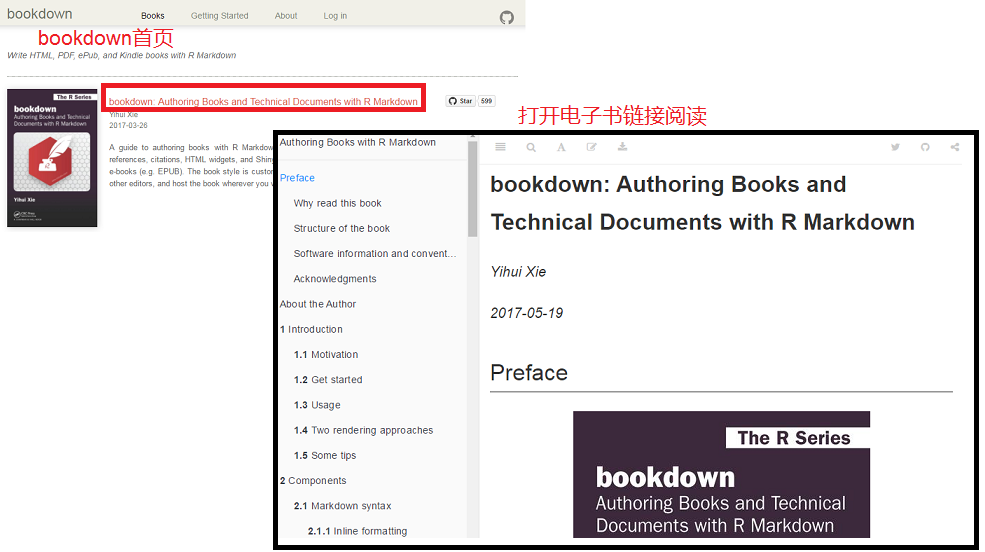Click the edit page pencil icon
The width and height of the screenshot is (985, 552).
tap(591, 147)
